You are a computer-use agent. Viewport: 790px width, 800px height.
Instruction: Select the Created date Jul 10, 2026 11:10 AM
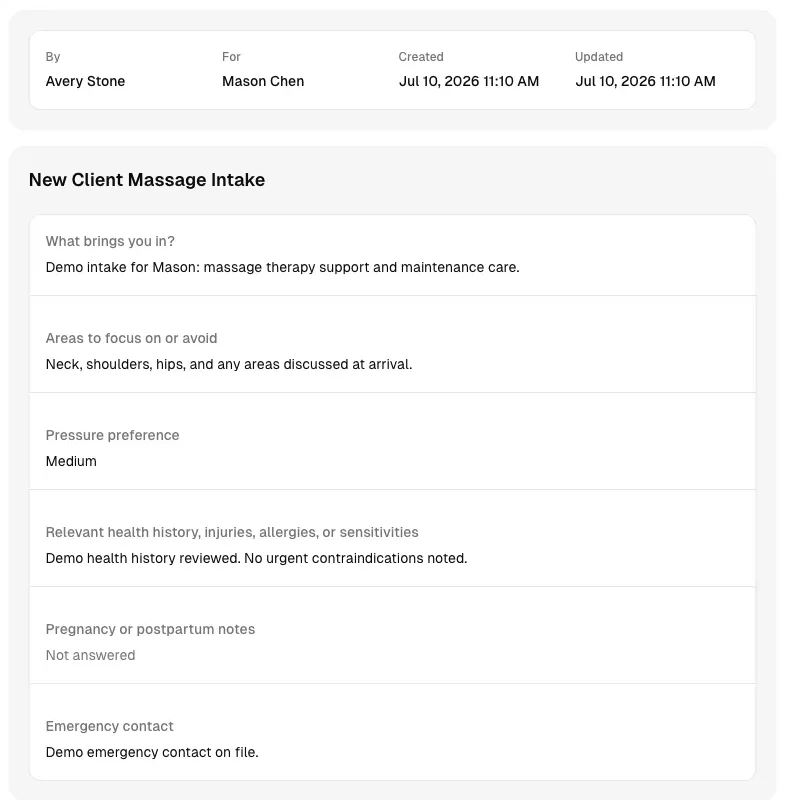[x=468, y=81]
